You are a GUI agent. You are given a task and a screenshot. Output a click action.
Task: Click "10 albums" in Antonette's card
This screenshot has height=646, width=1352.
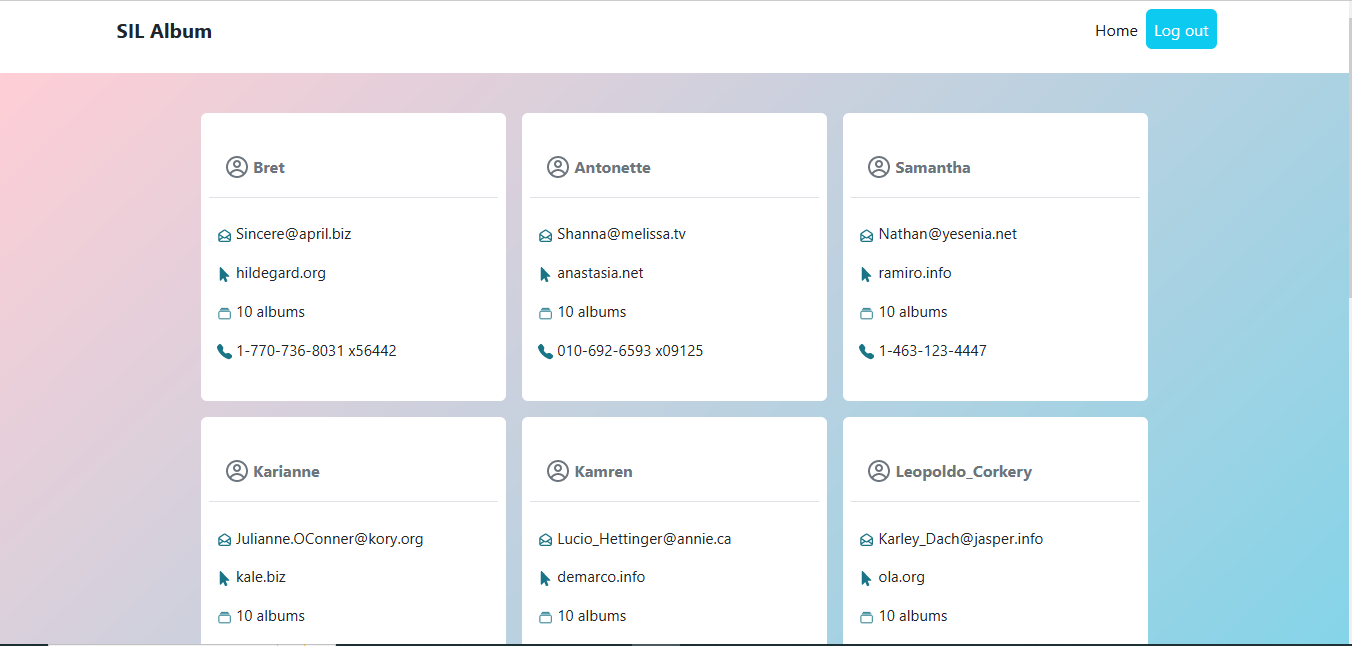click(591, 312)
